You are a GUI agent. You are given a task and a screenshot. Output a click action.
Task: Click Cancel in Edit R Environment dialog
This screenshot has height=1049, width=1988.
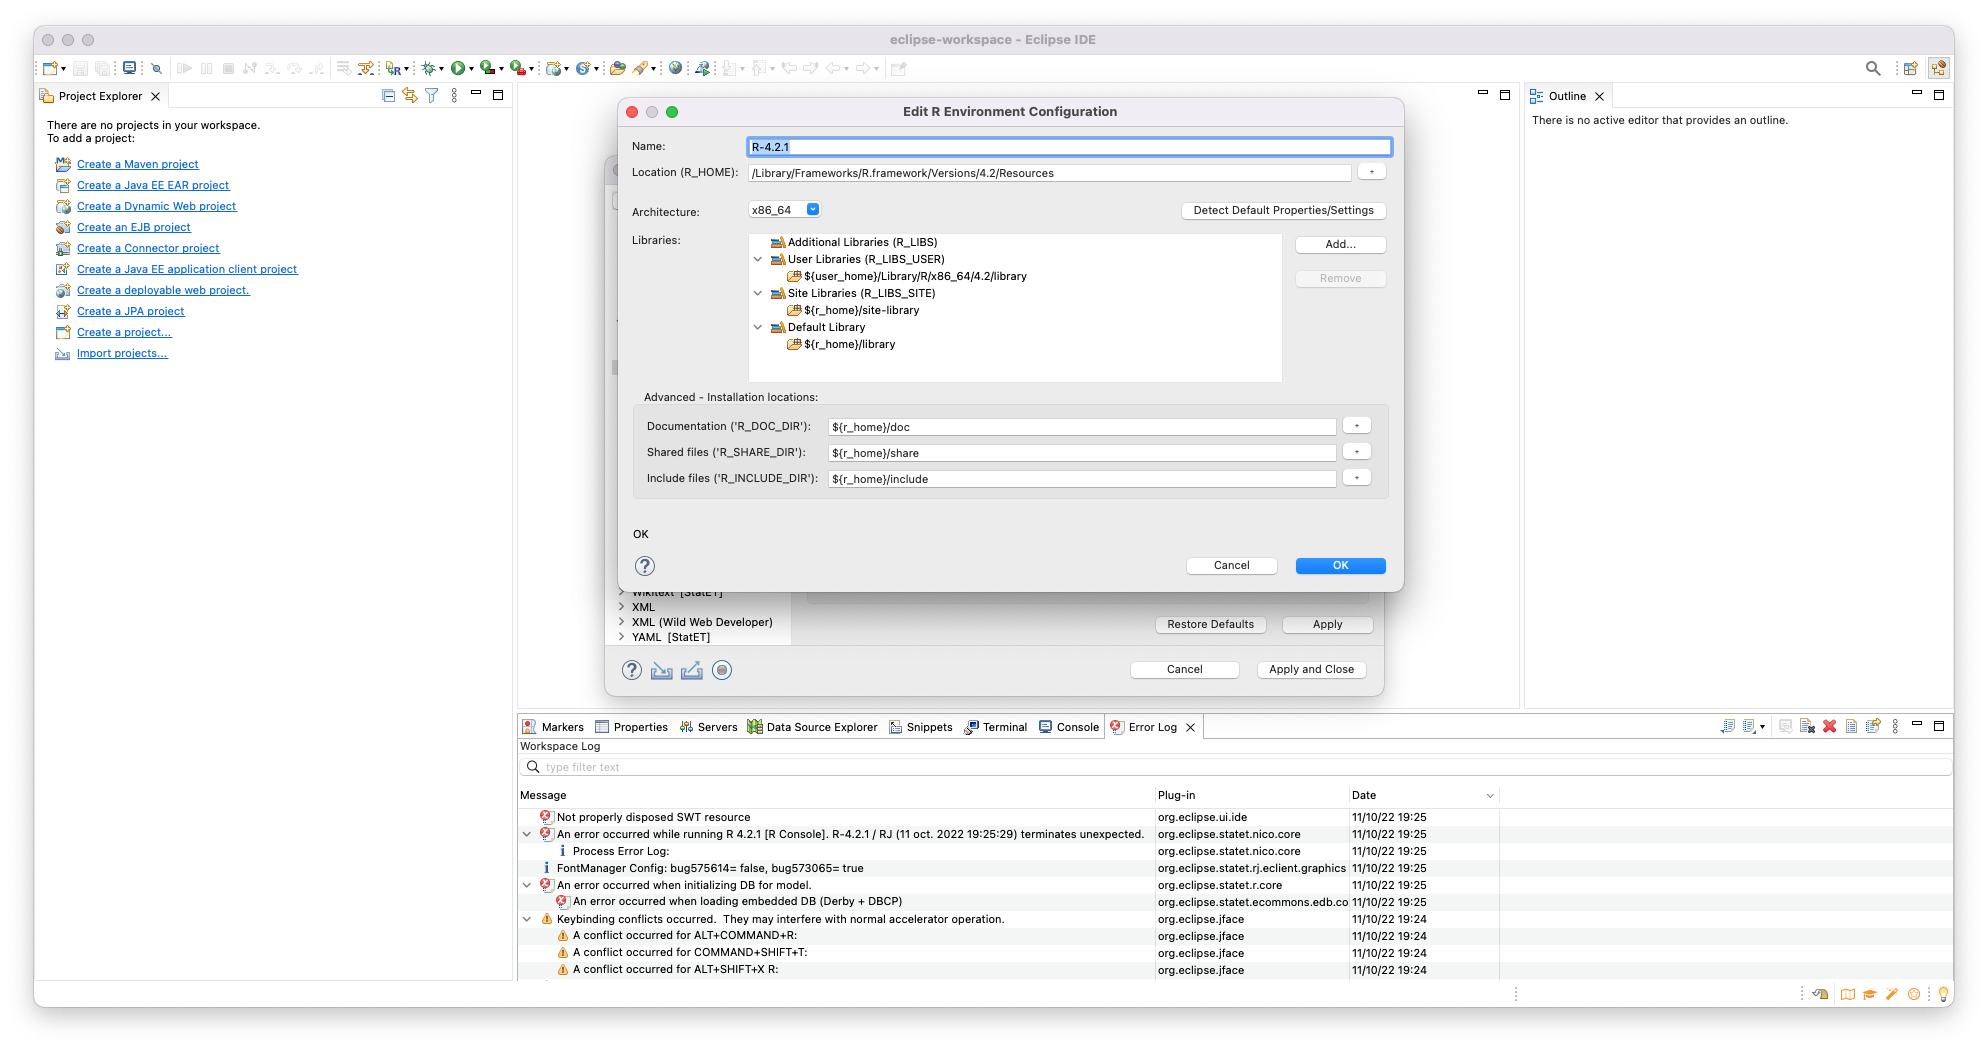click(x=1231, y=565)
